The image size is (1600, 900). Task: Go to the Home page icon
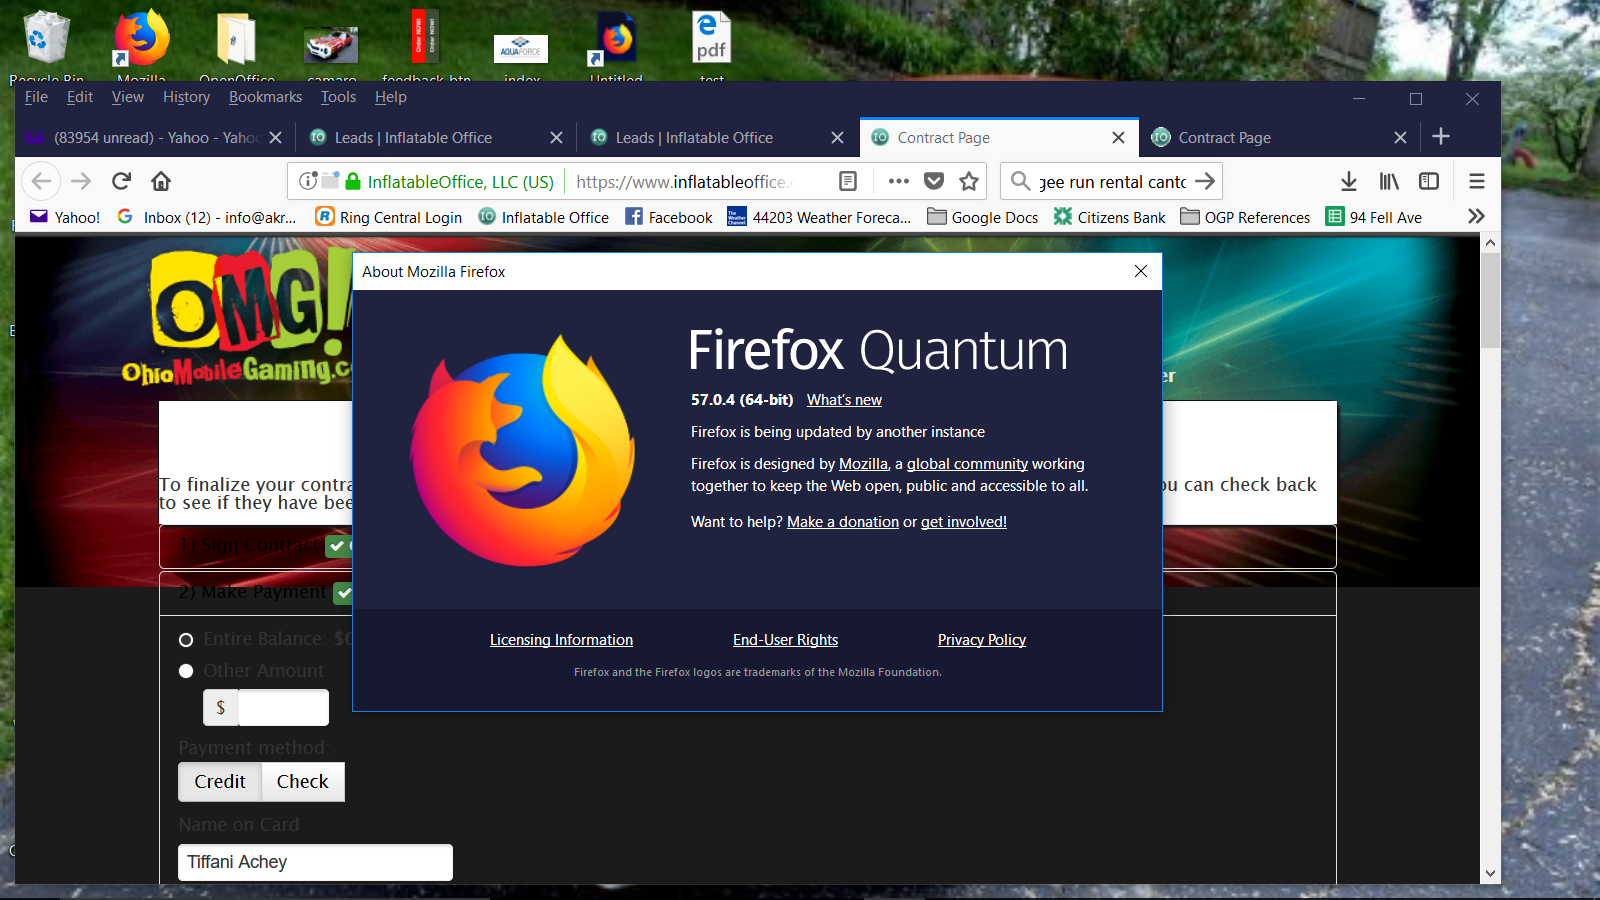point(161,181)
